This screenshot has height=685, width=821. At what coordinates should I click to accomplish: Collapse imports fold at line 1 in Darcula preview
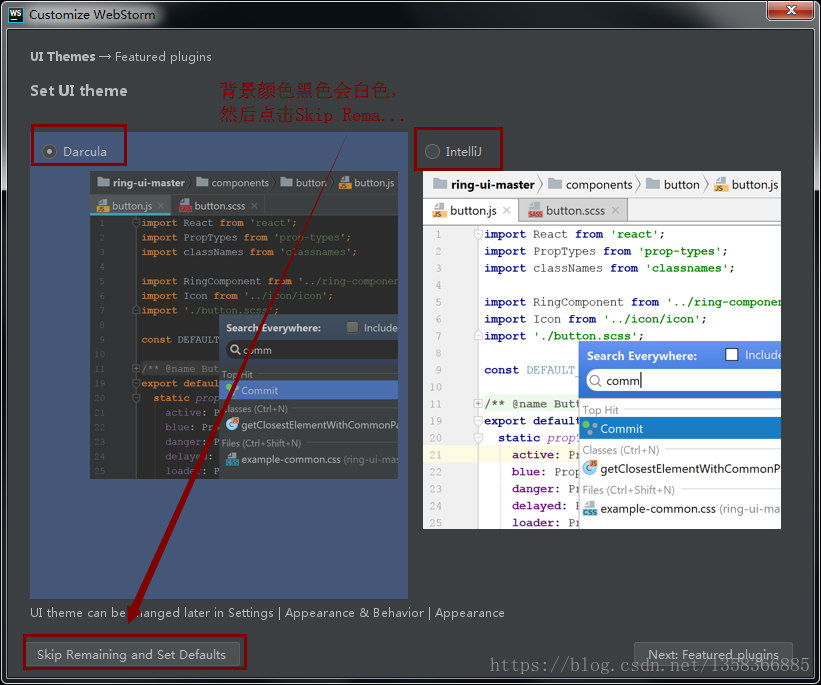coord(136,223)
